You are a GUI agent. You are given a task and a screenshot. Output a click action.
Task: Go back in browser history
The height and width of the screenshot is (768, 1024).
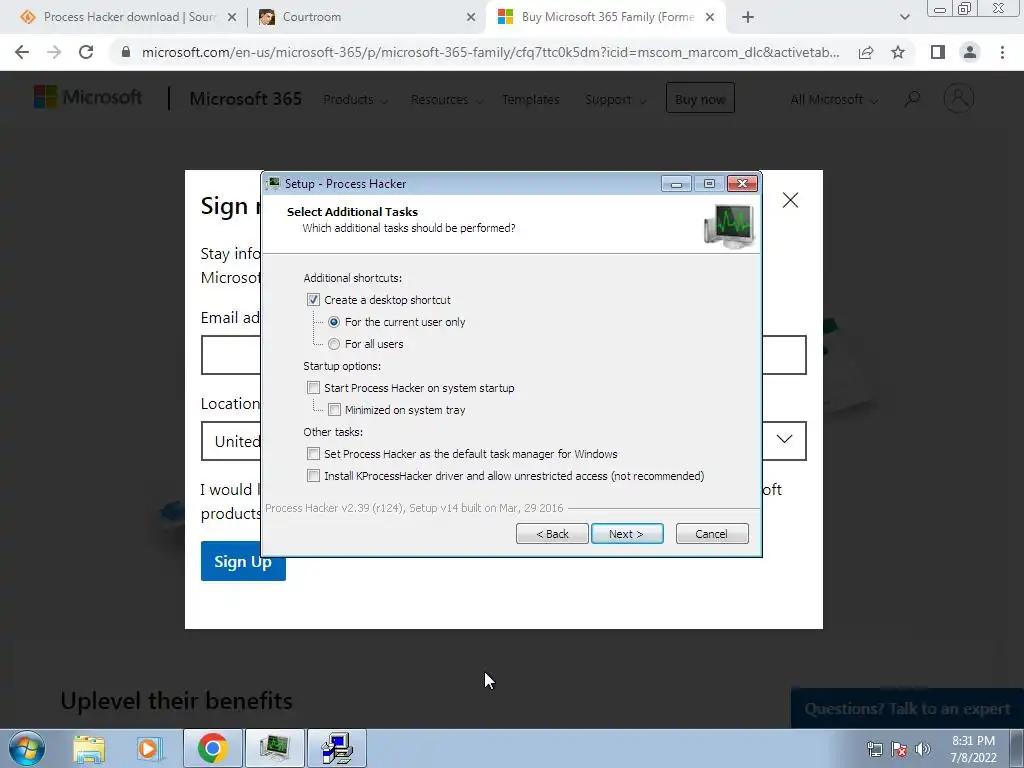point(22,52)
